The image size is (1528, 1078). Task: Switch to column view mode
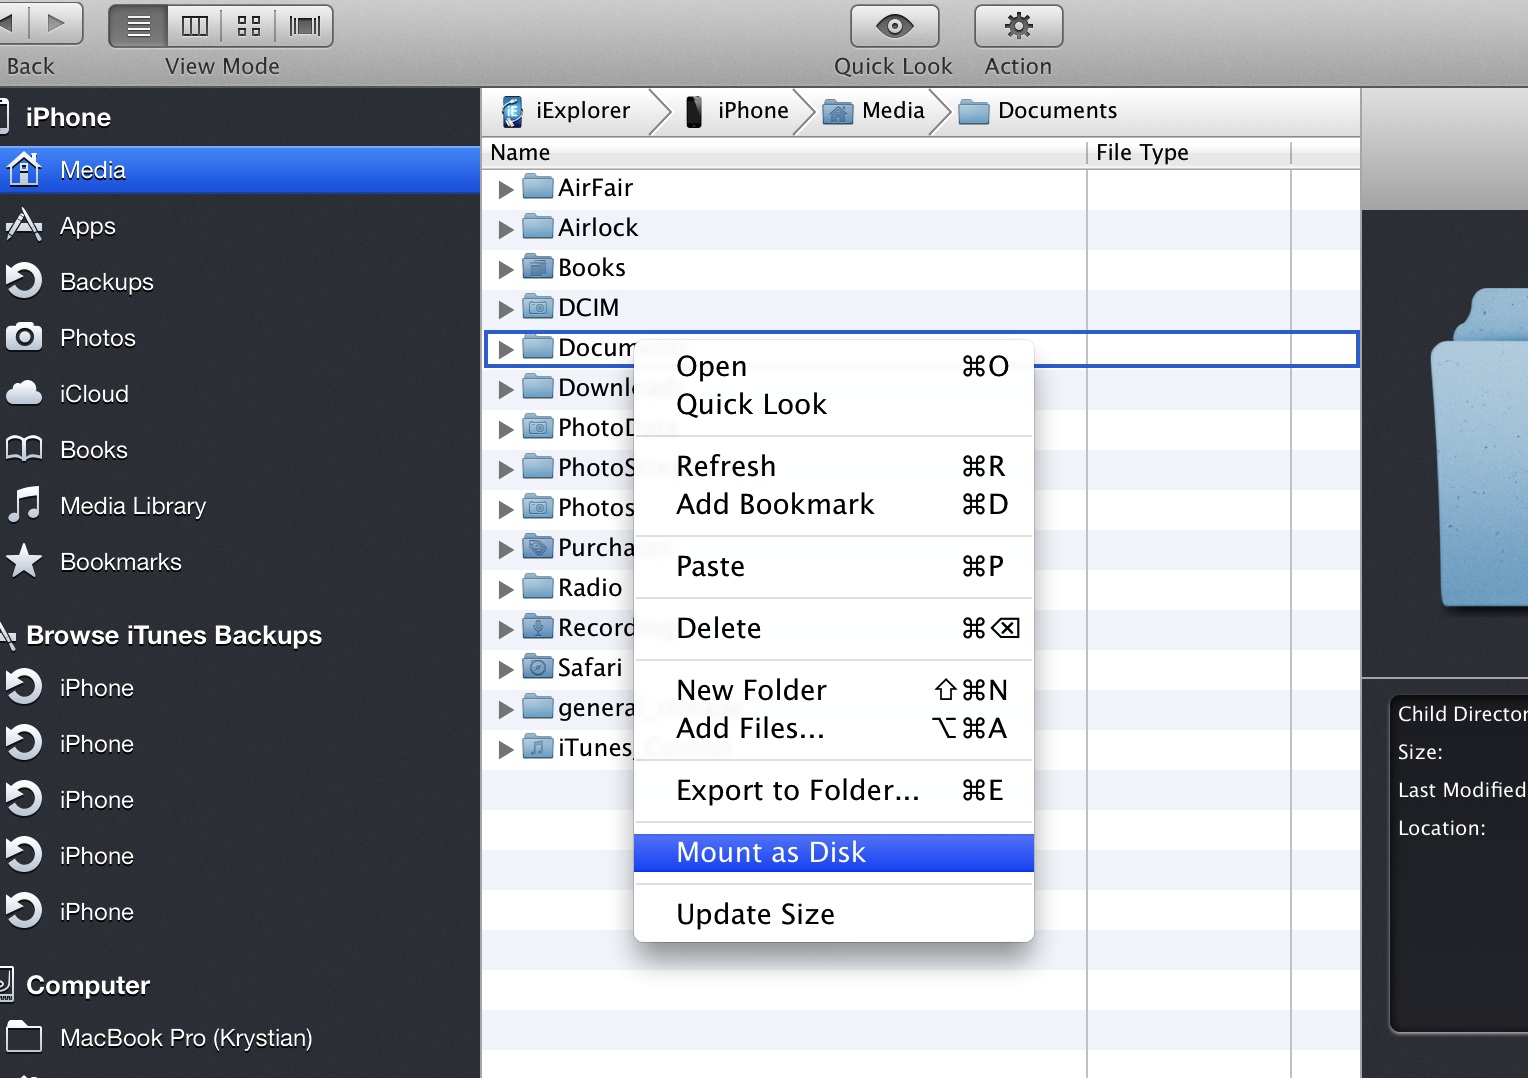coord(194,26)
